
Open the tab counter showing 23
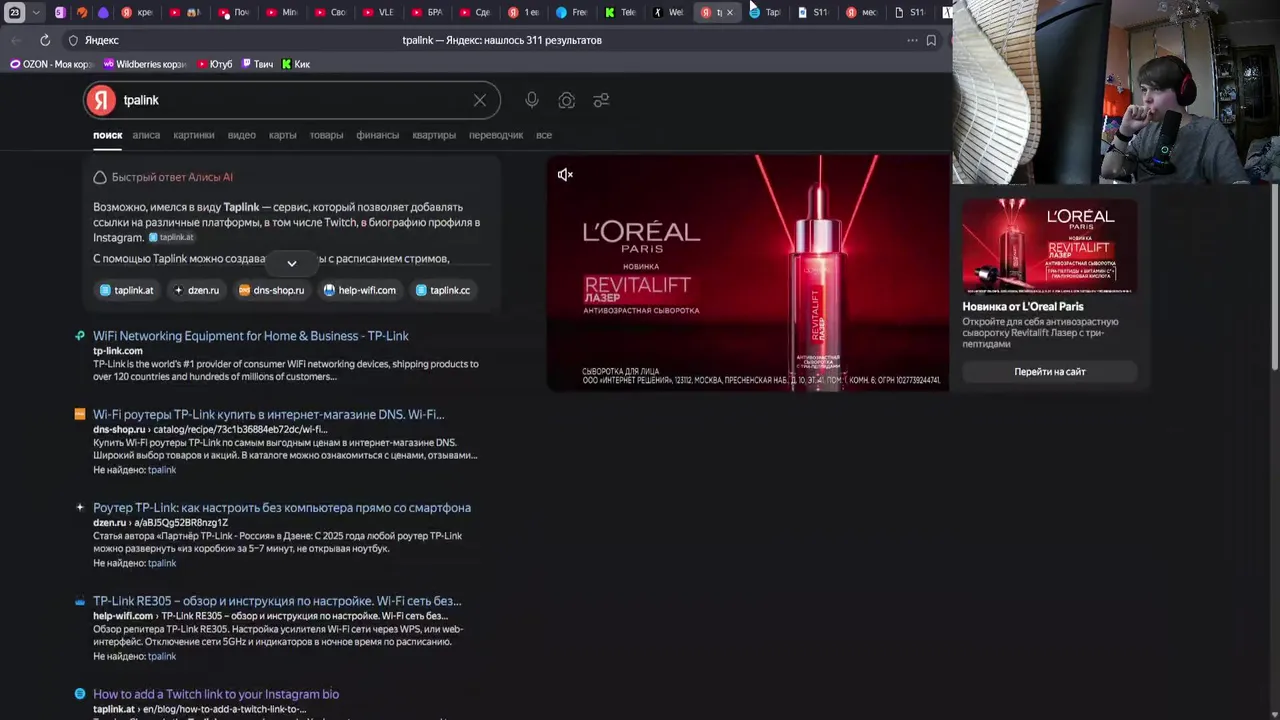click(x=15, y=13)
